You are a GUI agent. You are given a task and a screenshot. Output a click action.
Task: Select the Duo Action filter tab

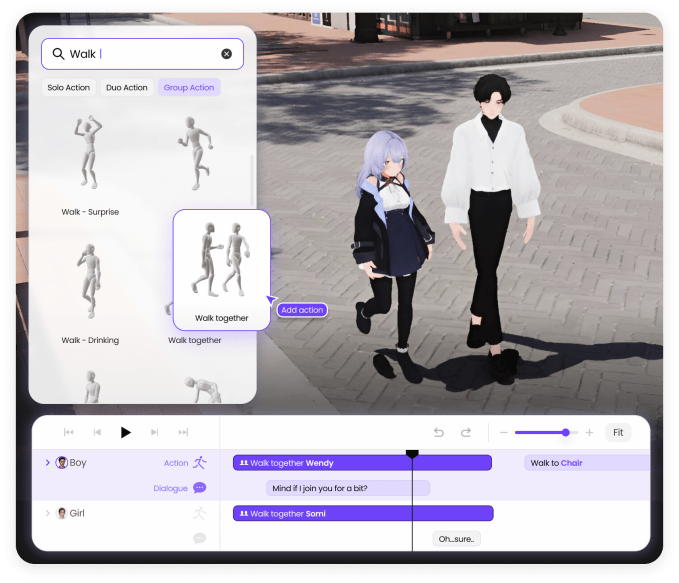tap(127, 87)
